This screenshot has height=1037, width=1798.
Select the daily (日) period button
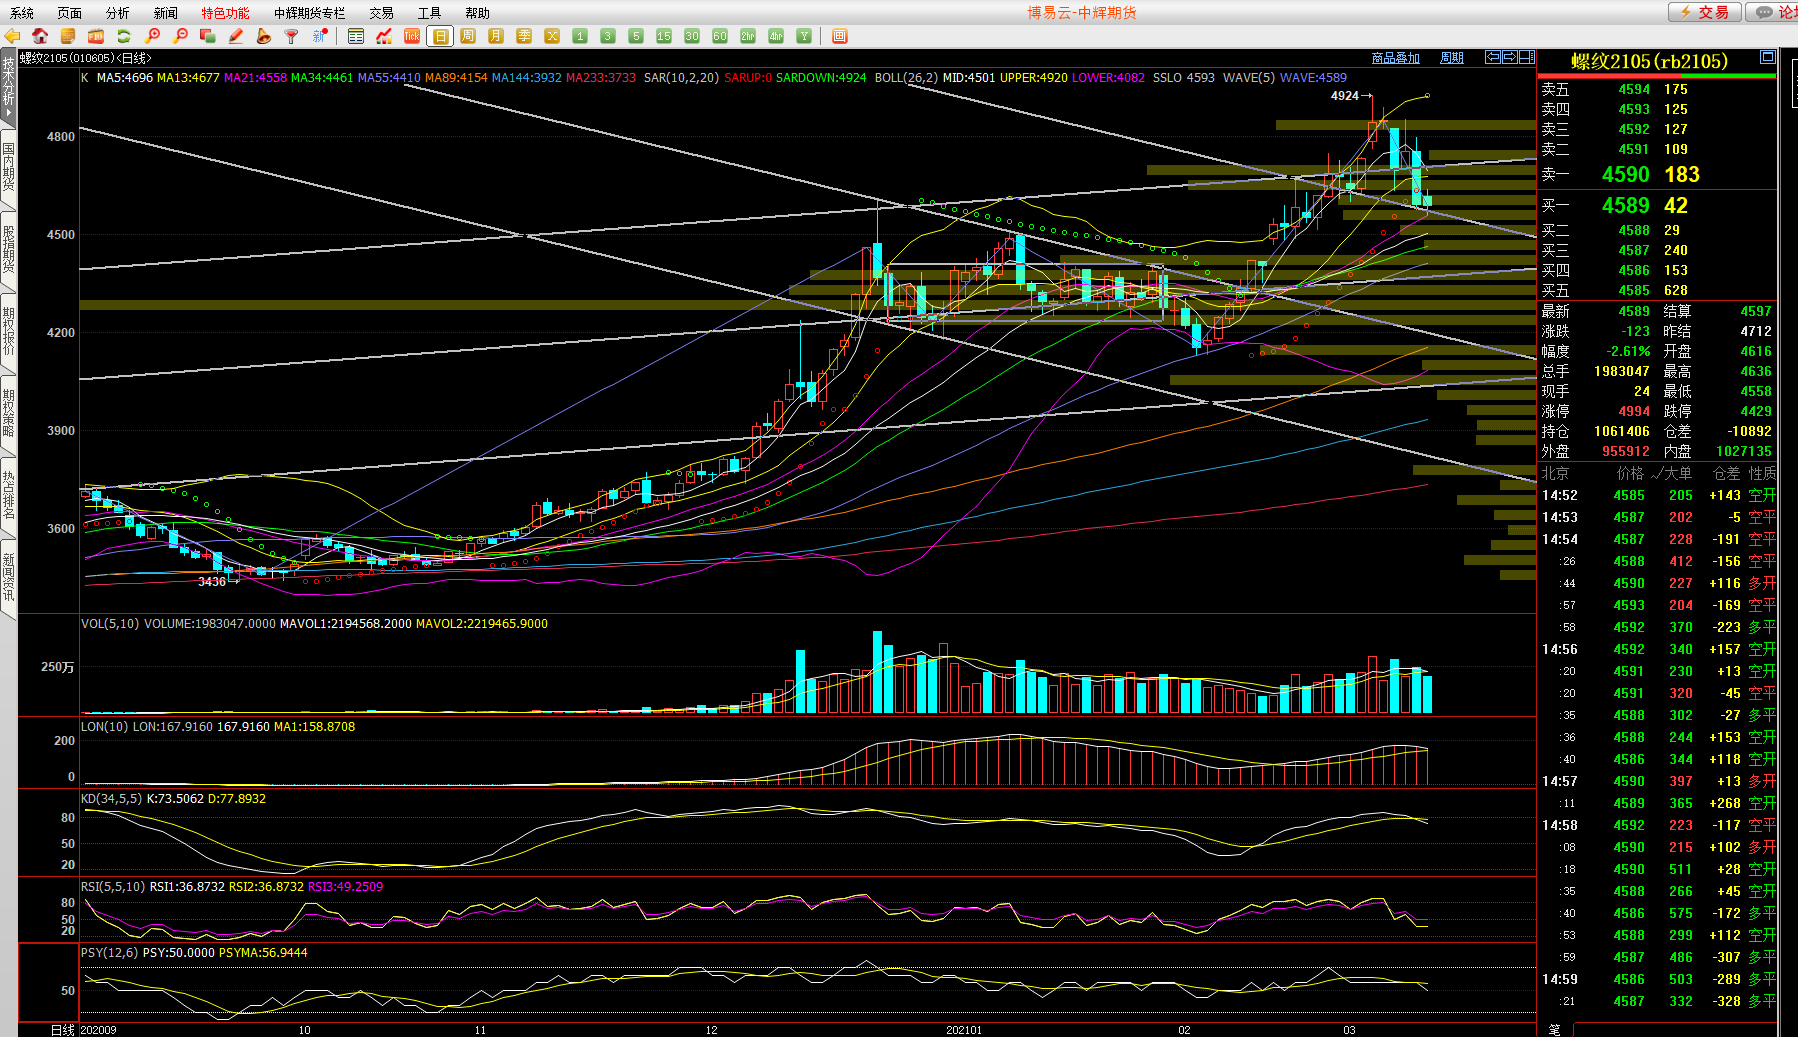(440, 36)
